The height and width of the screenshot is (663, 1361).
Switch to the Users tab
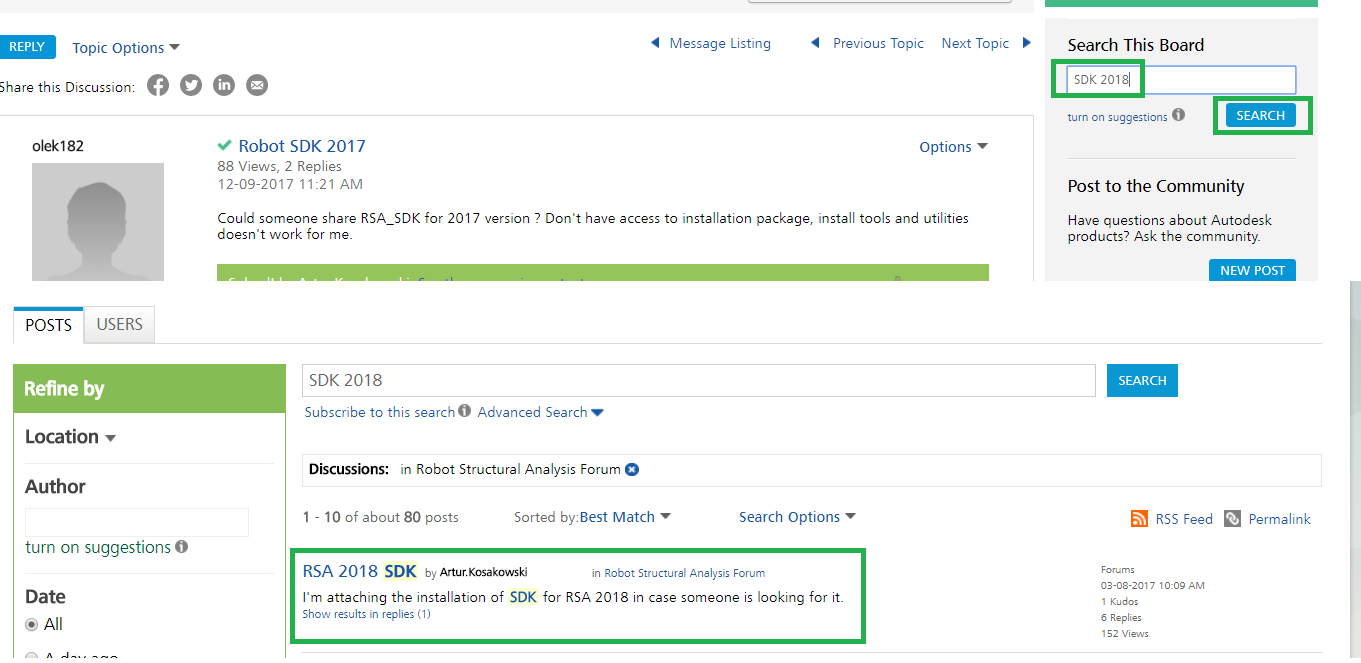[x=119, y=324]
